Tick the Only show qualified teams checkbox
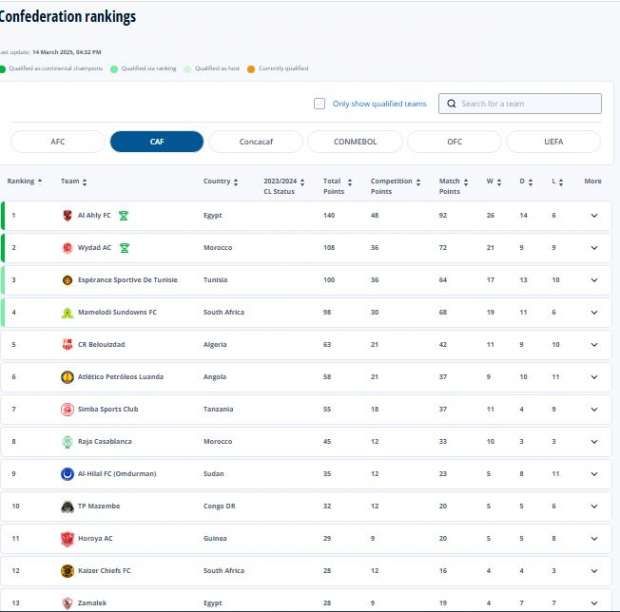The height and width of the screenshot is (612, 620). (319, 104)
